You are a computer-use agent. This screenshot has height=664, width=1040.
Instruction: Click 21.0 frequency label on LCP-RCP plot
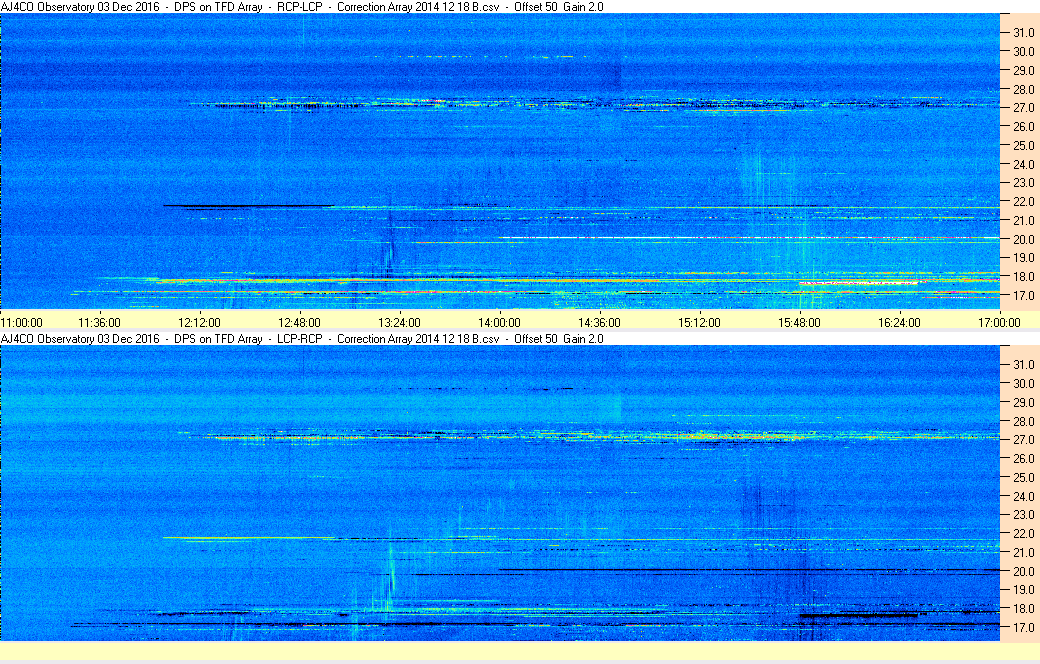pos(1023,552)
